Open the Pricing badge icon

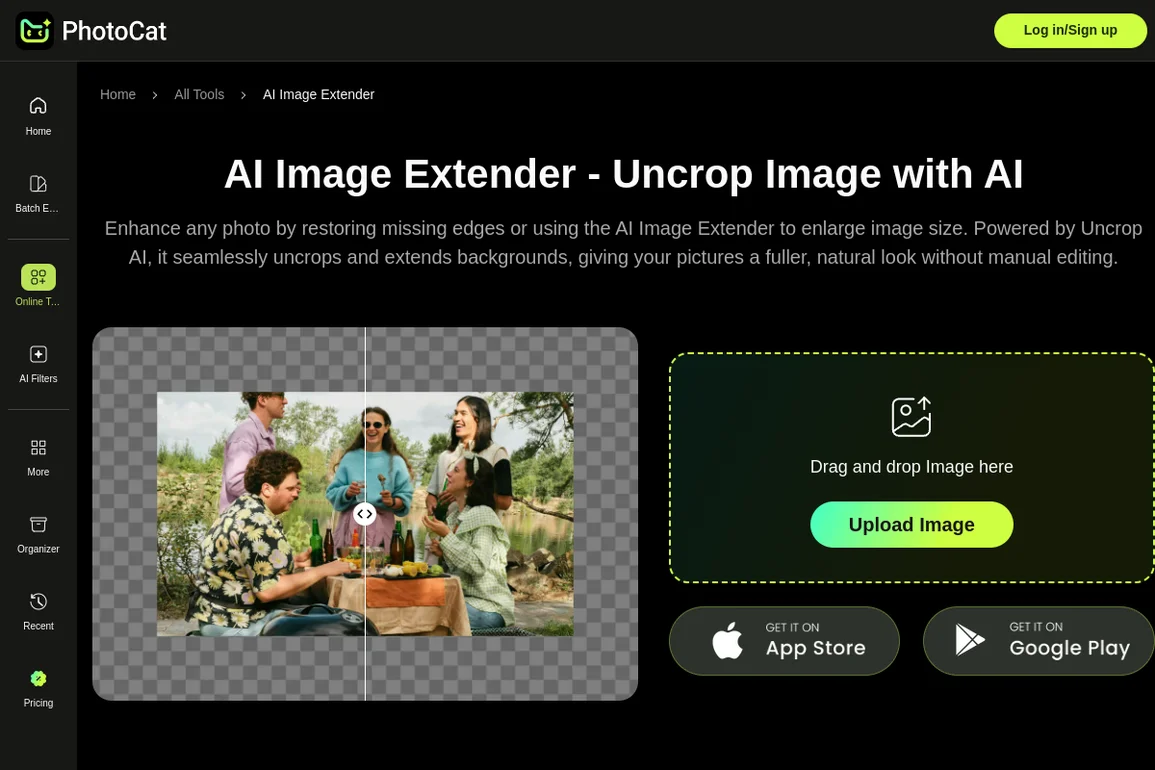tap(38, 679)
